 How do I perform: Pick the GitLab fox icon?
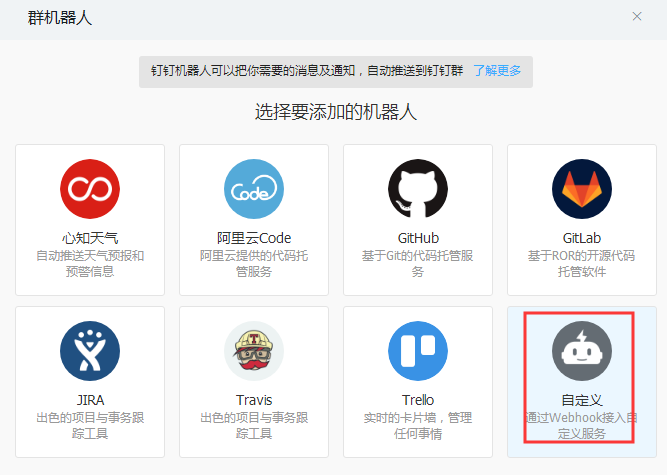[x=582, y=189]
